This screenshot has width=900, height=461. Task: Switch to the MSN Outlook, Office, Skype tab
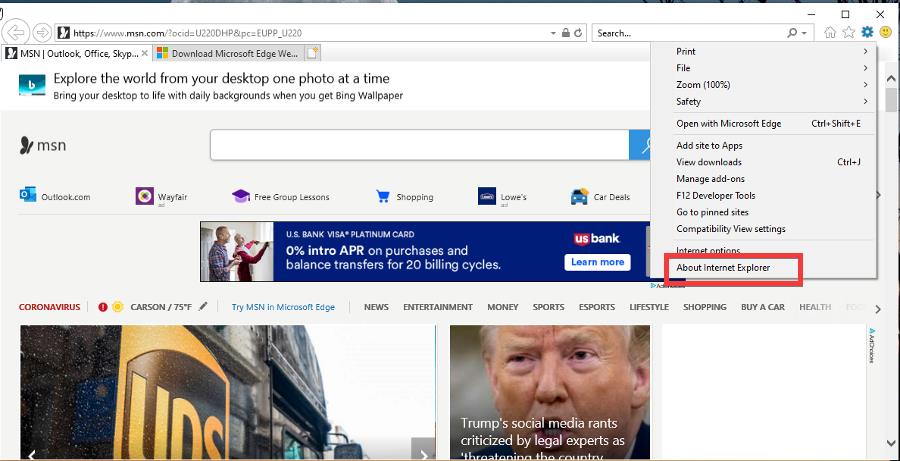click(x=76, y=53)
